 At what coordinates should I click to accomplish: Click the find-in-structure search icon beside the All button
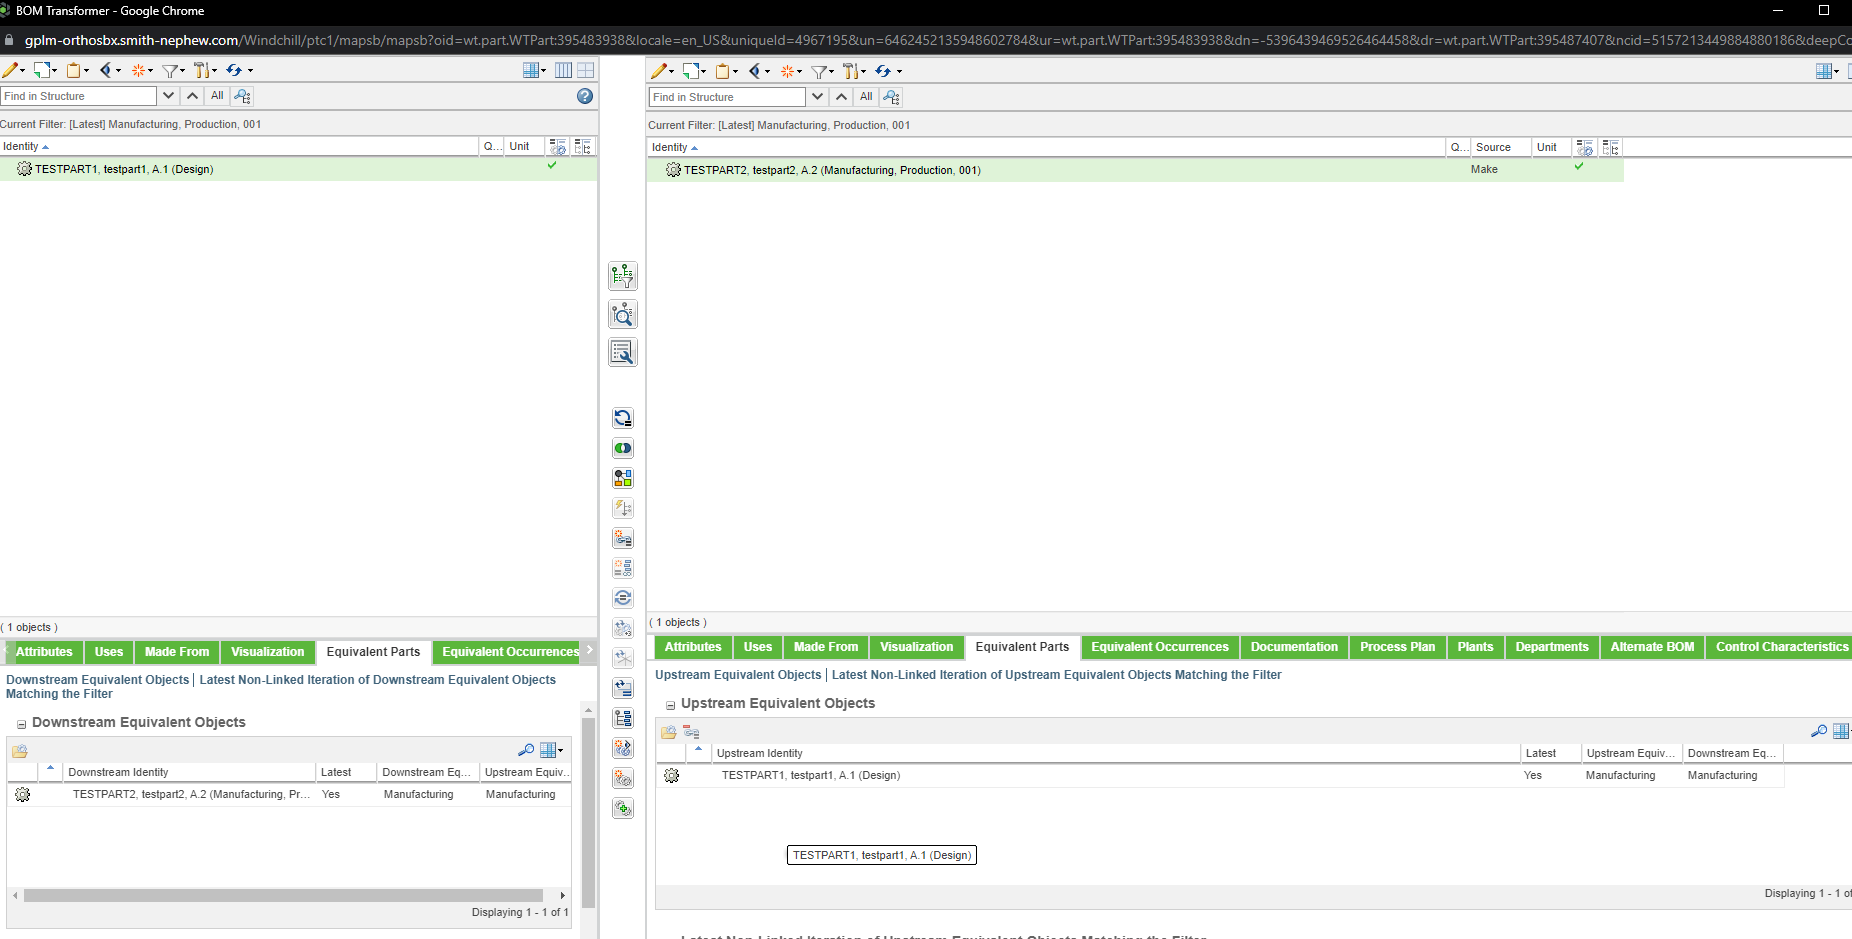[x=242, y=95]
